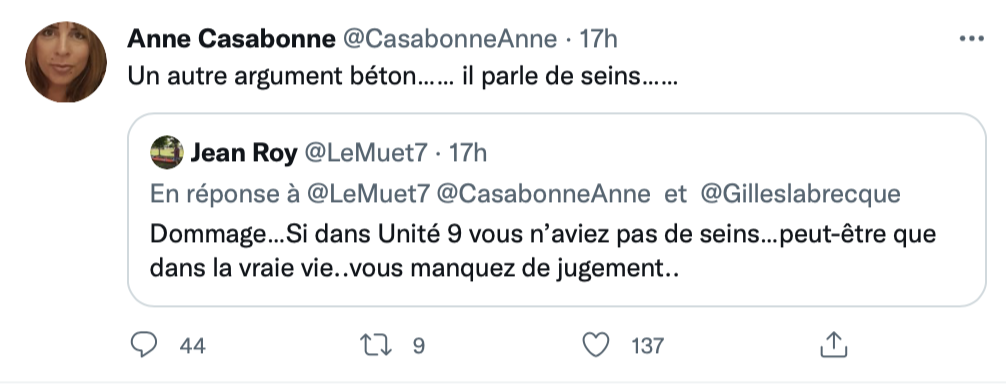Viewport: 1006px width, 384px height.
Task: Click the 17h timestamp on quoted tweet
Action: pos(468,153)
